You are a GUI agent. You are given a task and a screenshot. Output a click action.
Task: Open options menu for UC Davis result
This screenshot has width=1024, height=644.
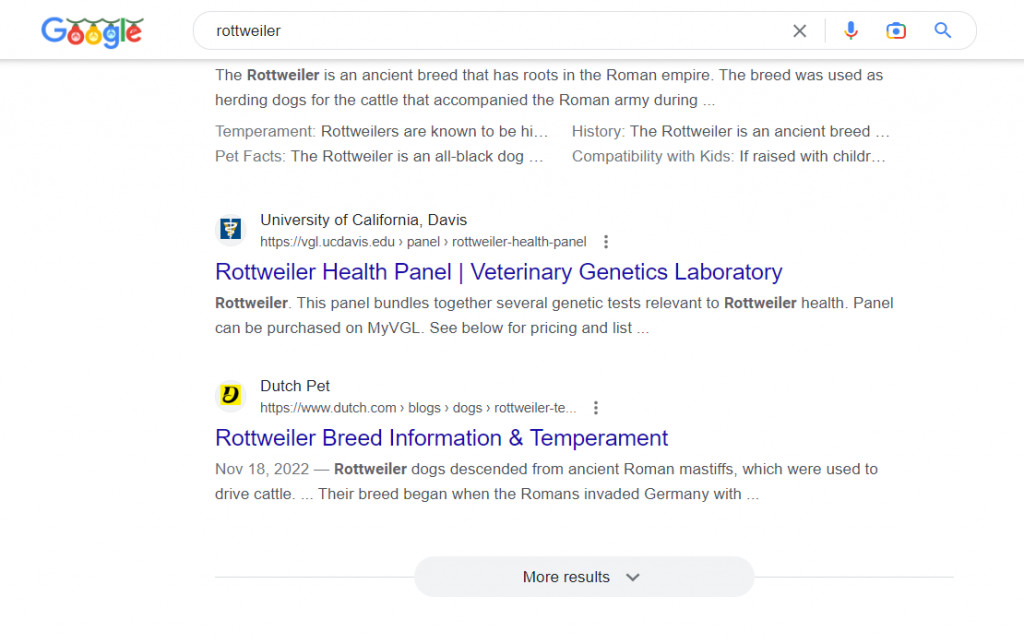[606, 242]
